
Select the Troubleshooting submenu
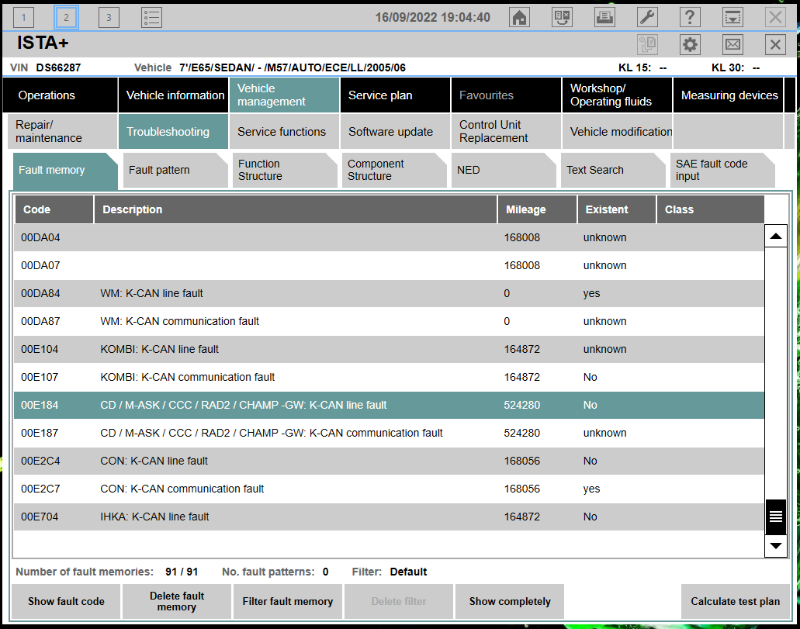point(173,132)
